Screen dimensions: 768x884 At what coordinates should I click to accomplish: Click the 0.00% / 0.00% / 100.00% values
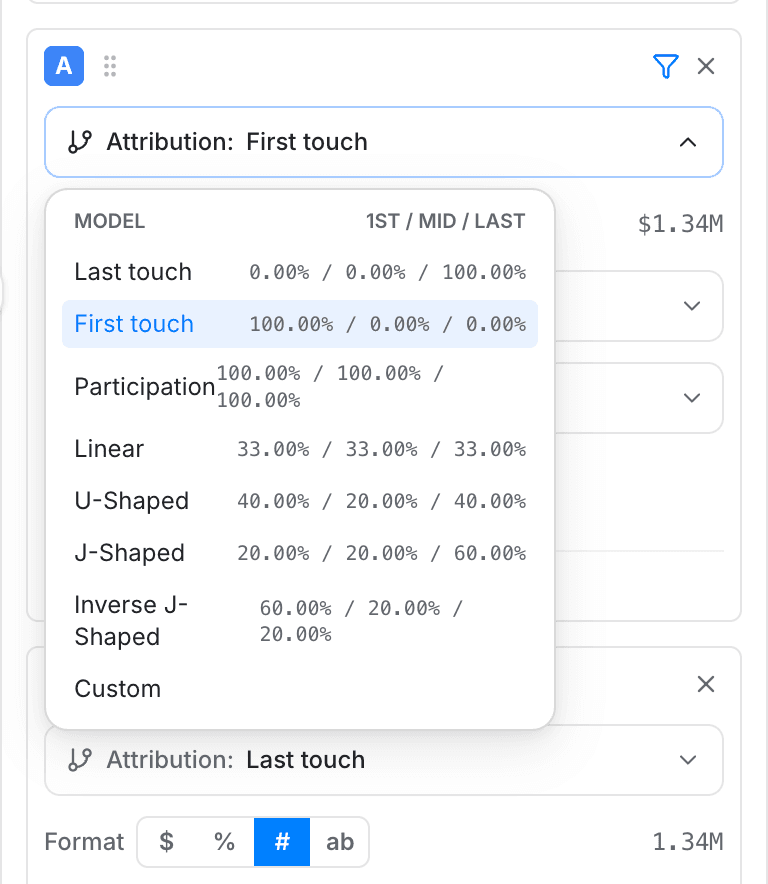tap(388, 272)
